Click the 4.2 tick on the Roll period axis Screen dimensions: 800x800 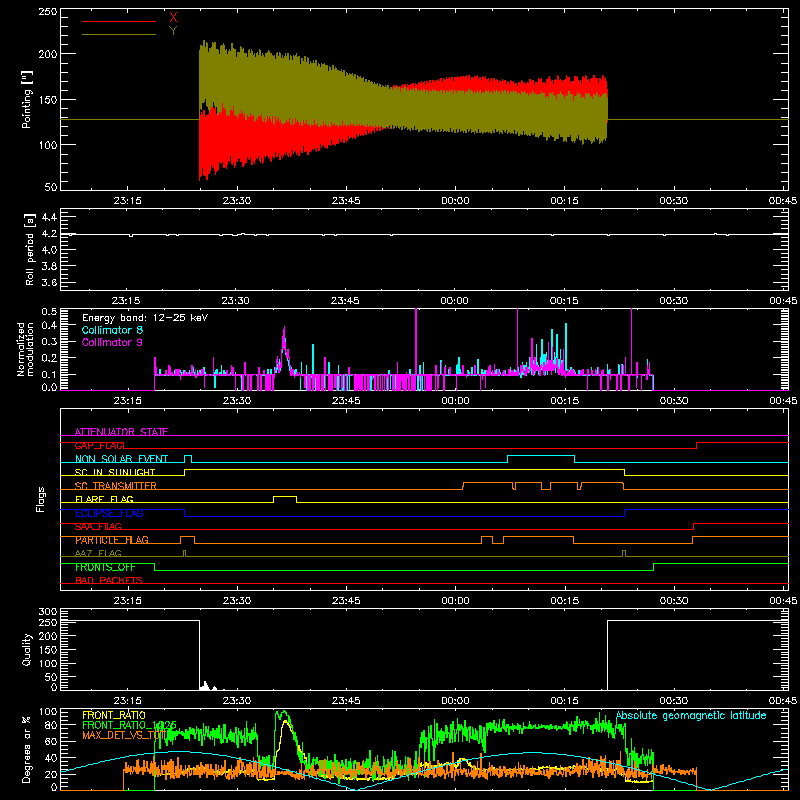pos(49,234)
